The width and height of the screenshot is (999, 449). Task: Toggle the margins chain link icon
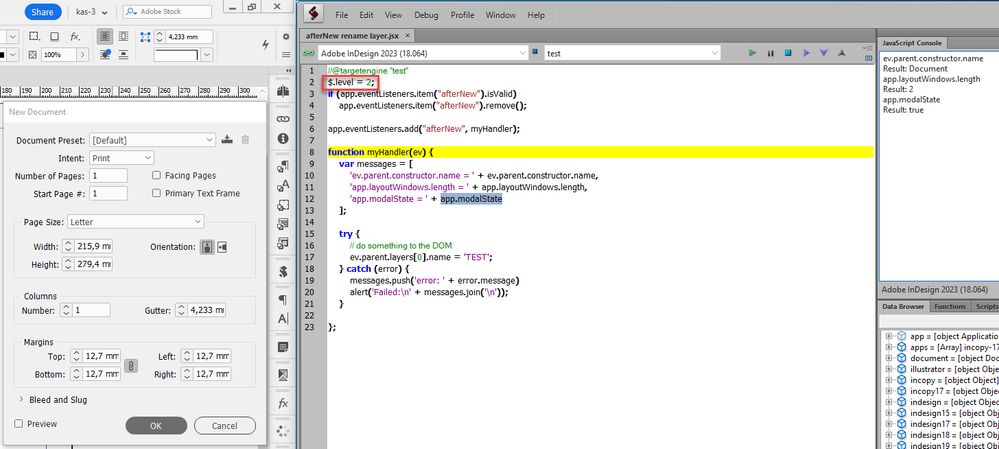(129, 367)
